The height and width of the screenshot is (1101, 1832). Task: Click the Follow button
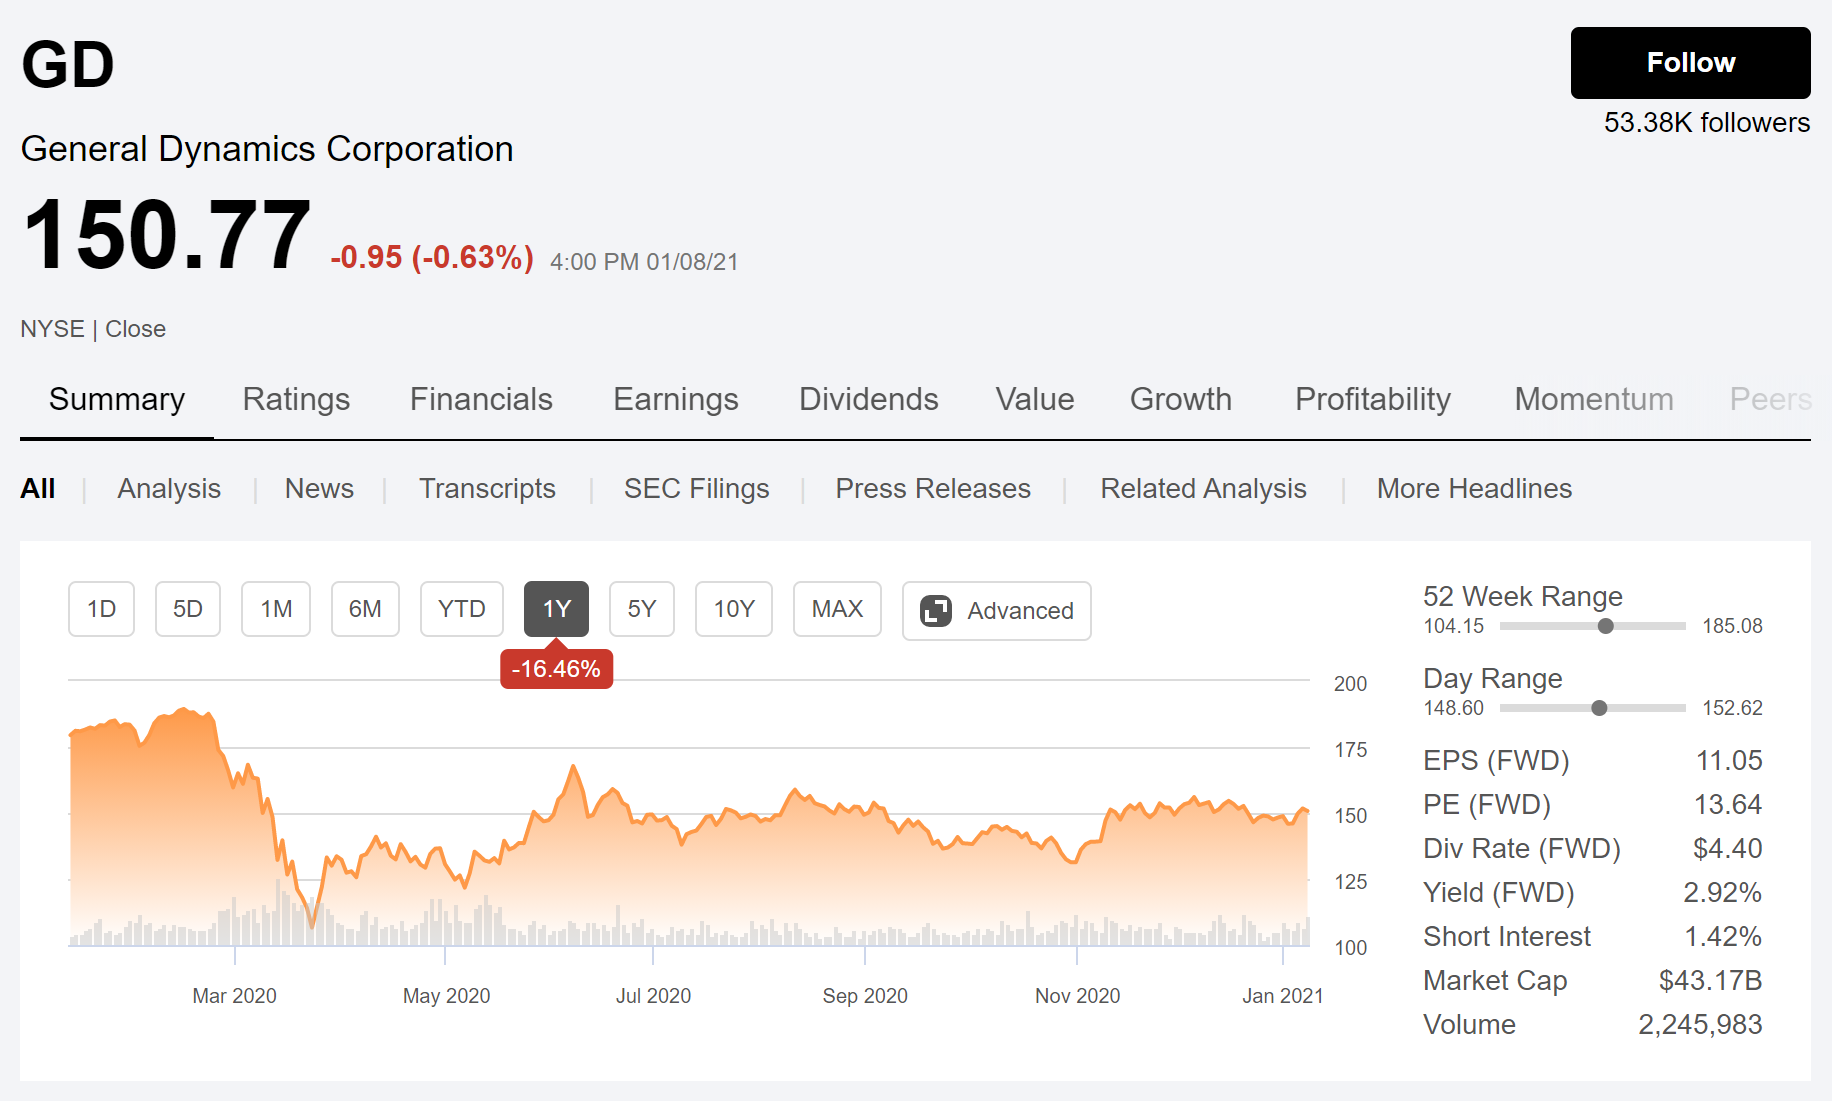coord(1690,63)
